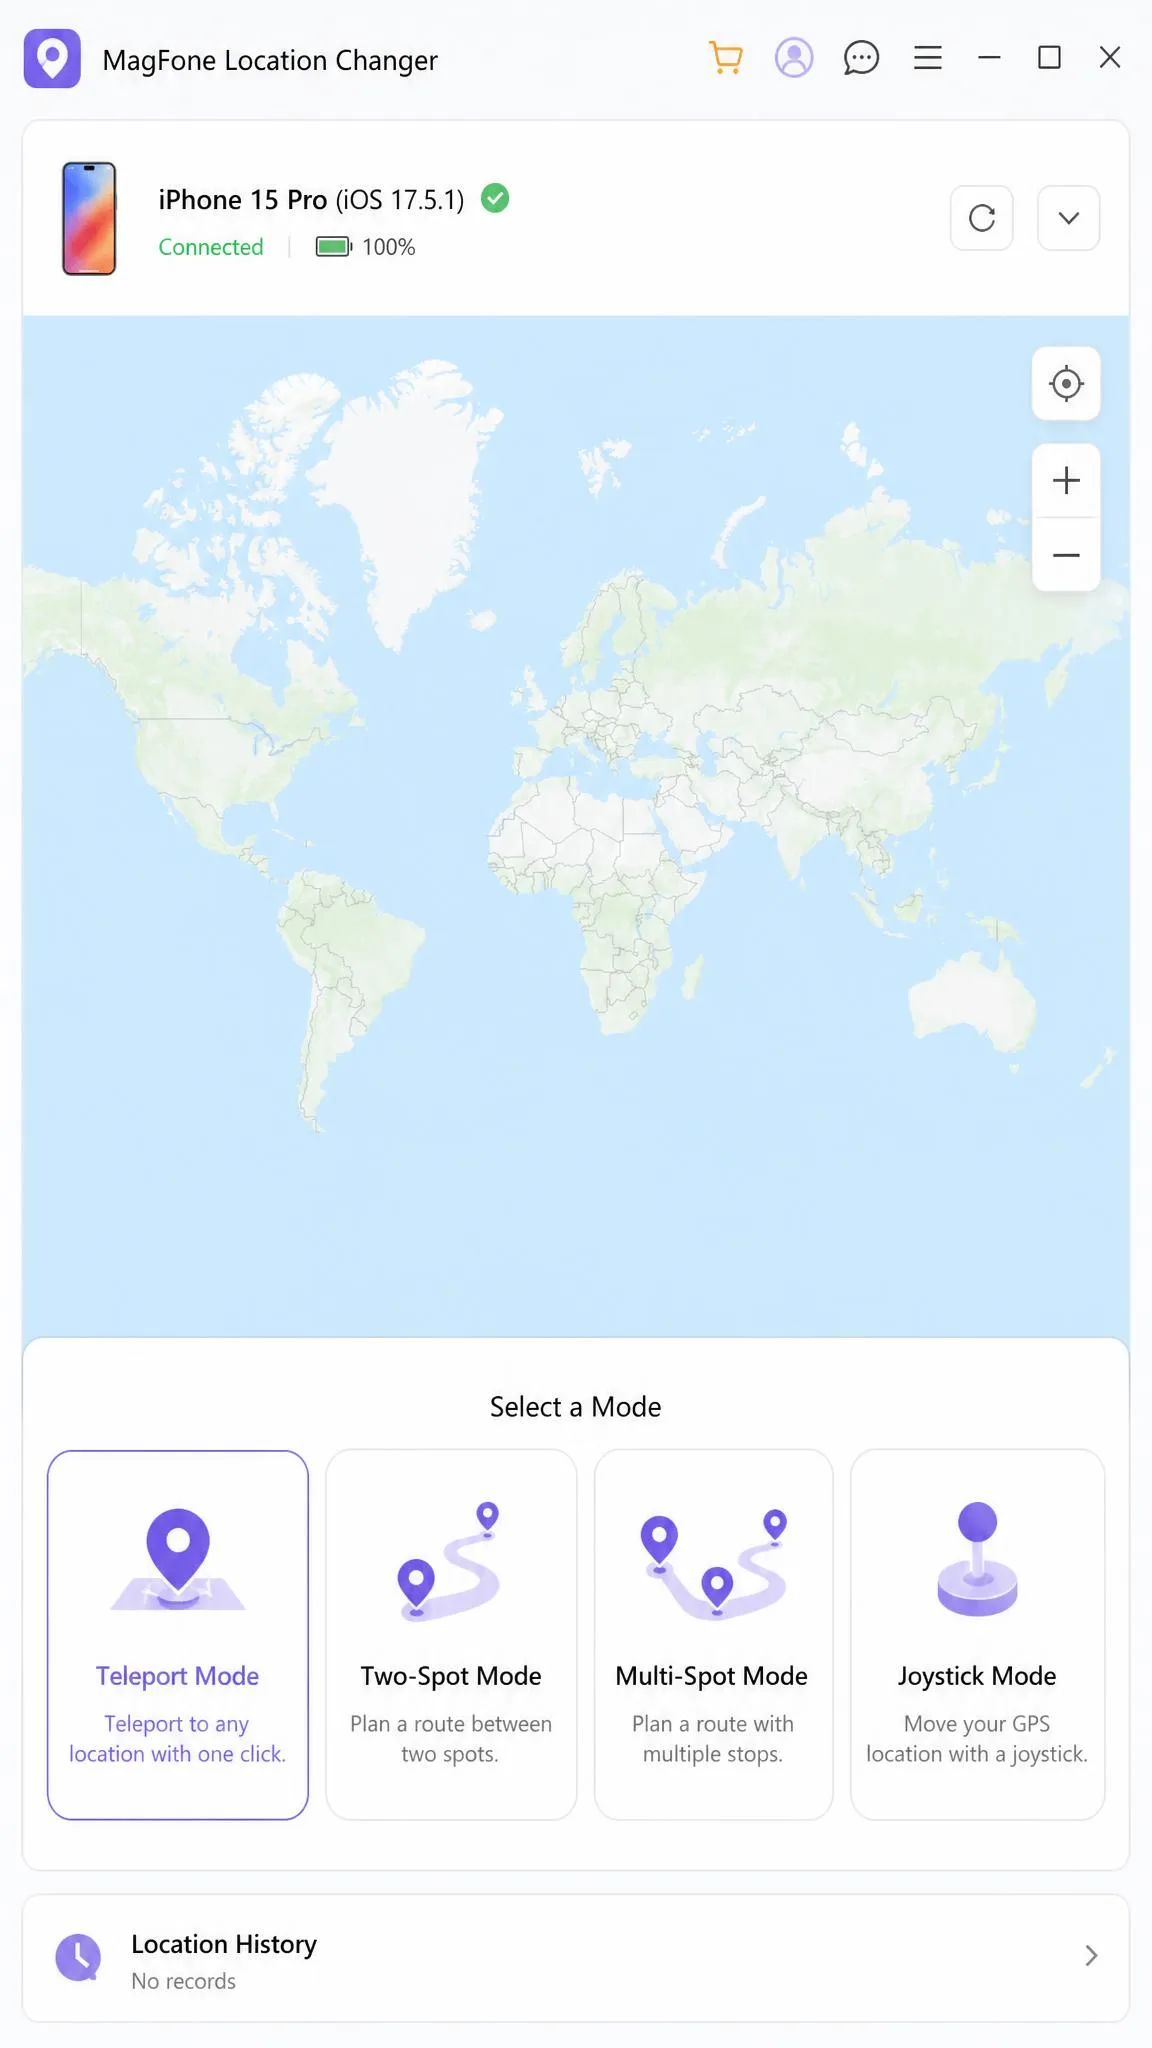Zoom out on the map

[x=1067, y=555]
